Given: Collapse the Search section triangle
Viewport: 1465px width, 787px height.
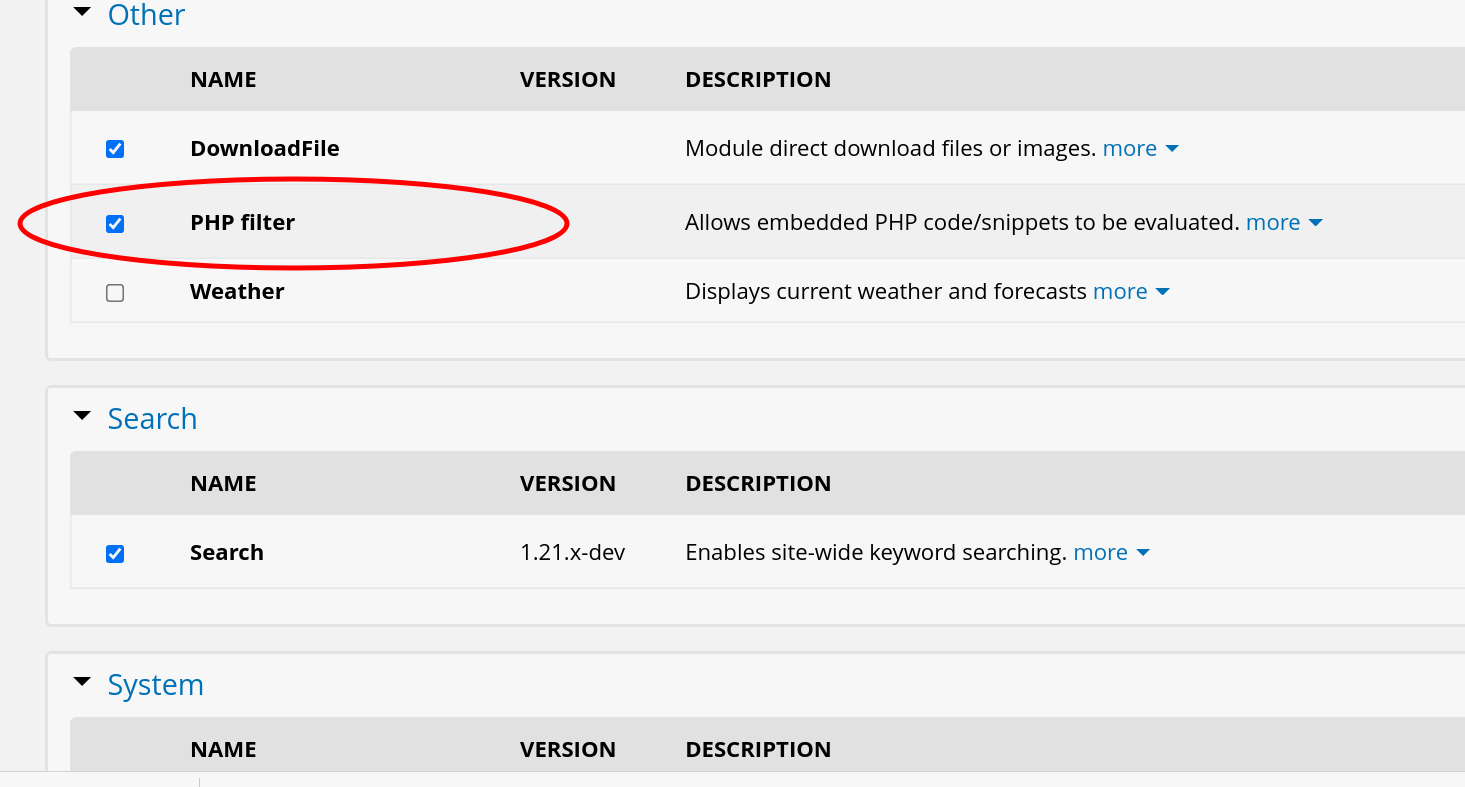Looking at the screenshot, I should [x=82, y=416].
